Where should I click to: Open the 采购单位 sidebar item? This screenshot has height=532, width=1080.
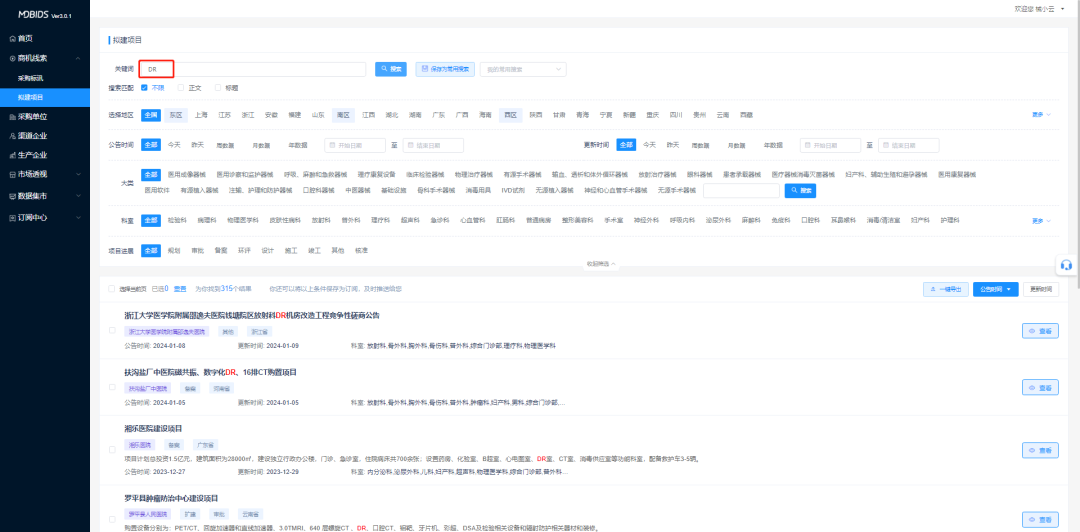pos(45,116)
